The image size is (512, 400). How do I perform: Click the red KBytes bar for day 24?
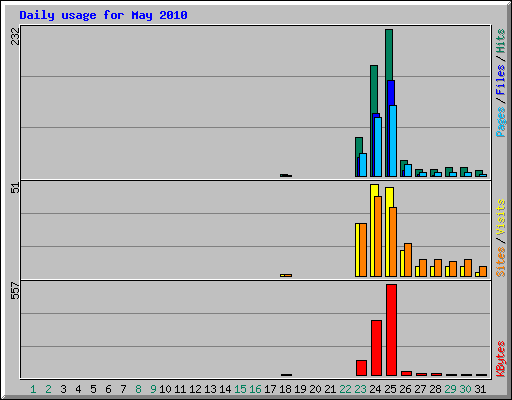[x=376, y=348]
